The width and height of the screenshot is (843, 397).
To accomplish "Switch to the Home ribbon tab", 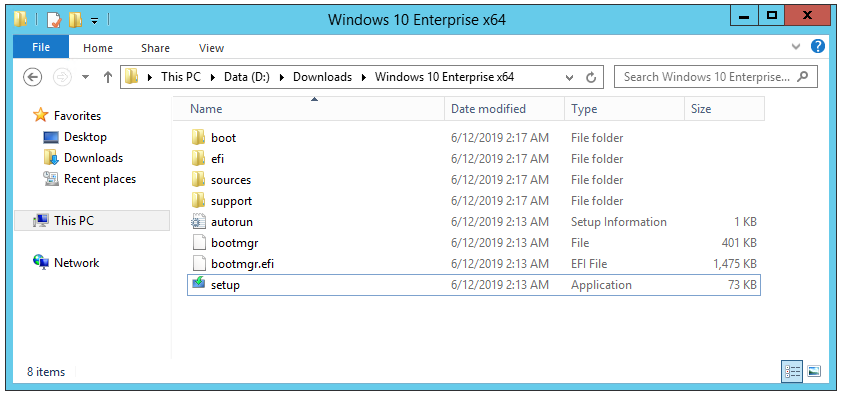I will [x=98, y=48].
